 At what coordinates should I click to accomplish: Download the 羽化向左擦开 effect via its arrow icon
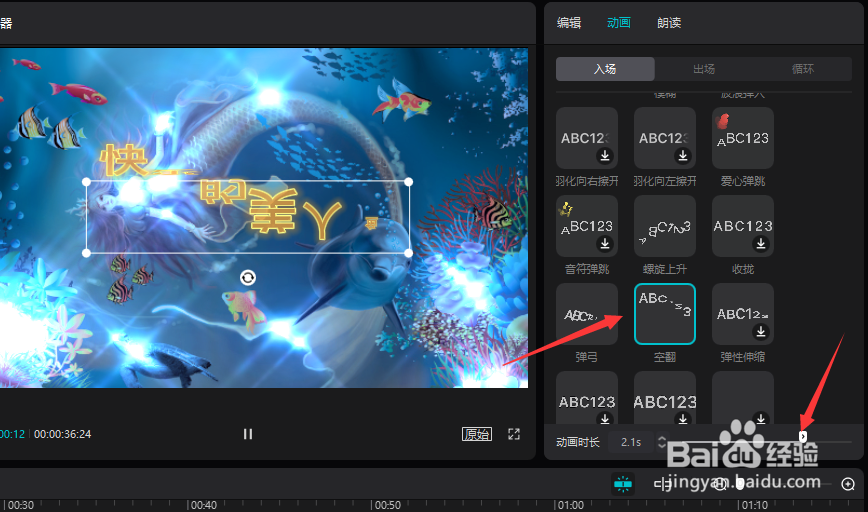tap(683, 156)
